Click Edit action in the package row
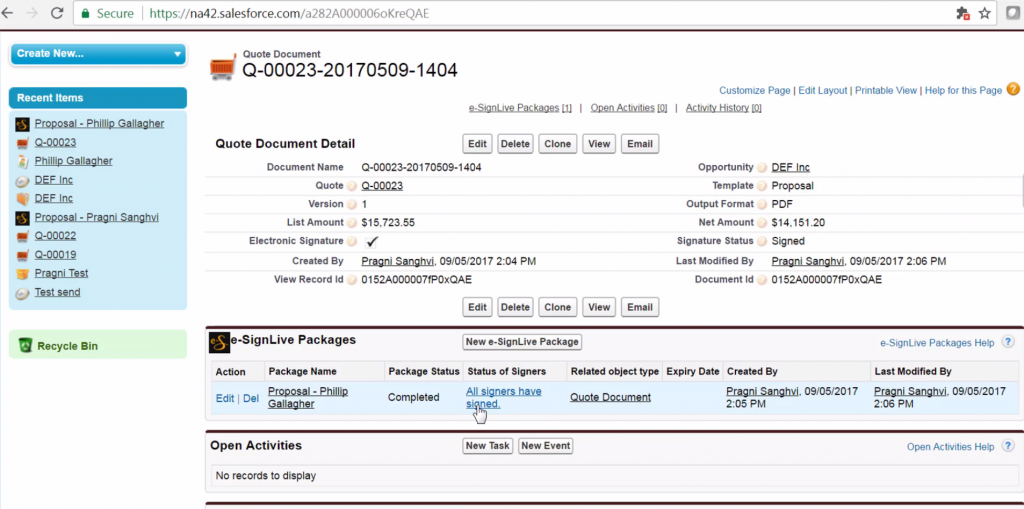 click(x=225, y=398)
